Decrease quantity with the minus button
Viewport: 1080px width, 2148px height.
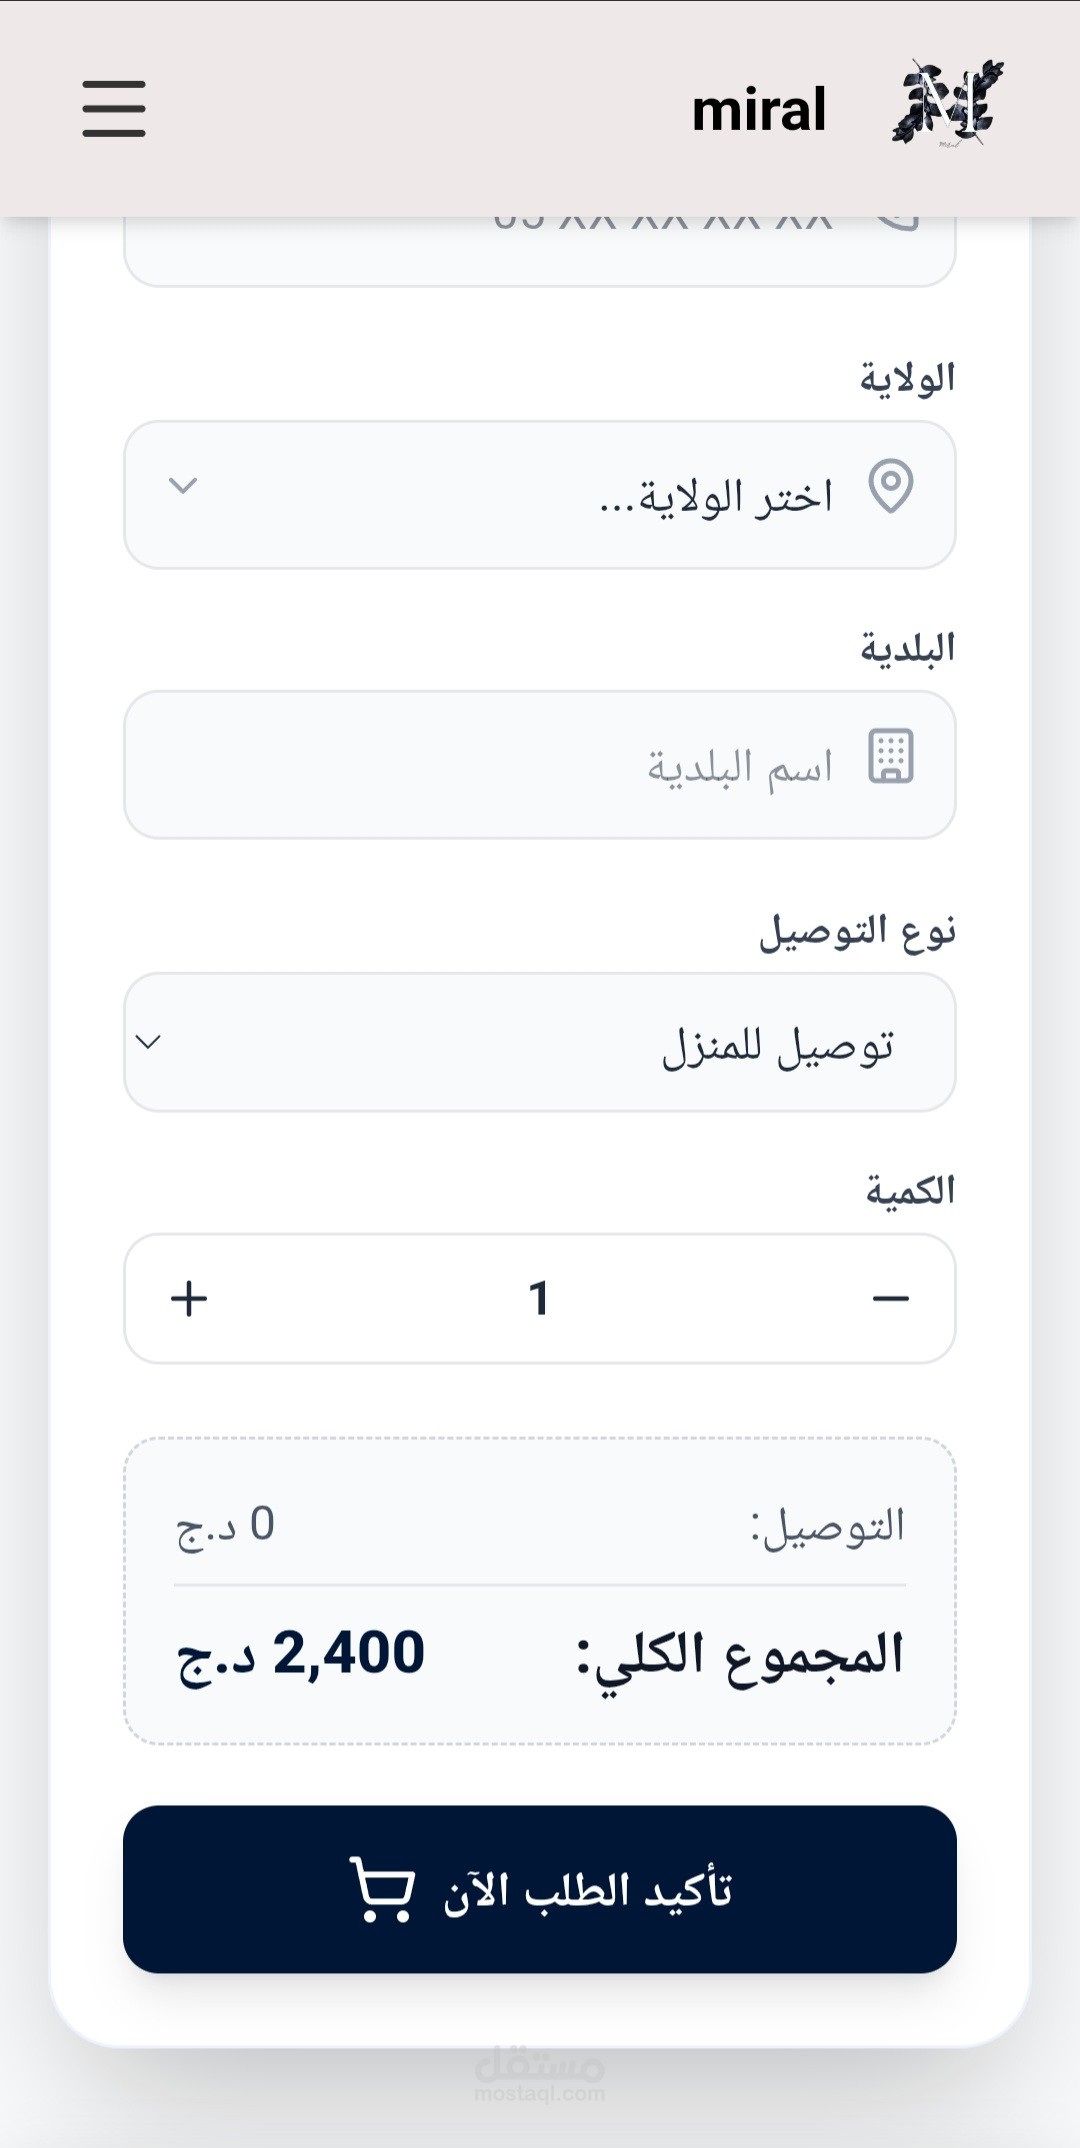890,1299
